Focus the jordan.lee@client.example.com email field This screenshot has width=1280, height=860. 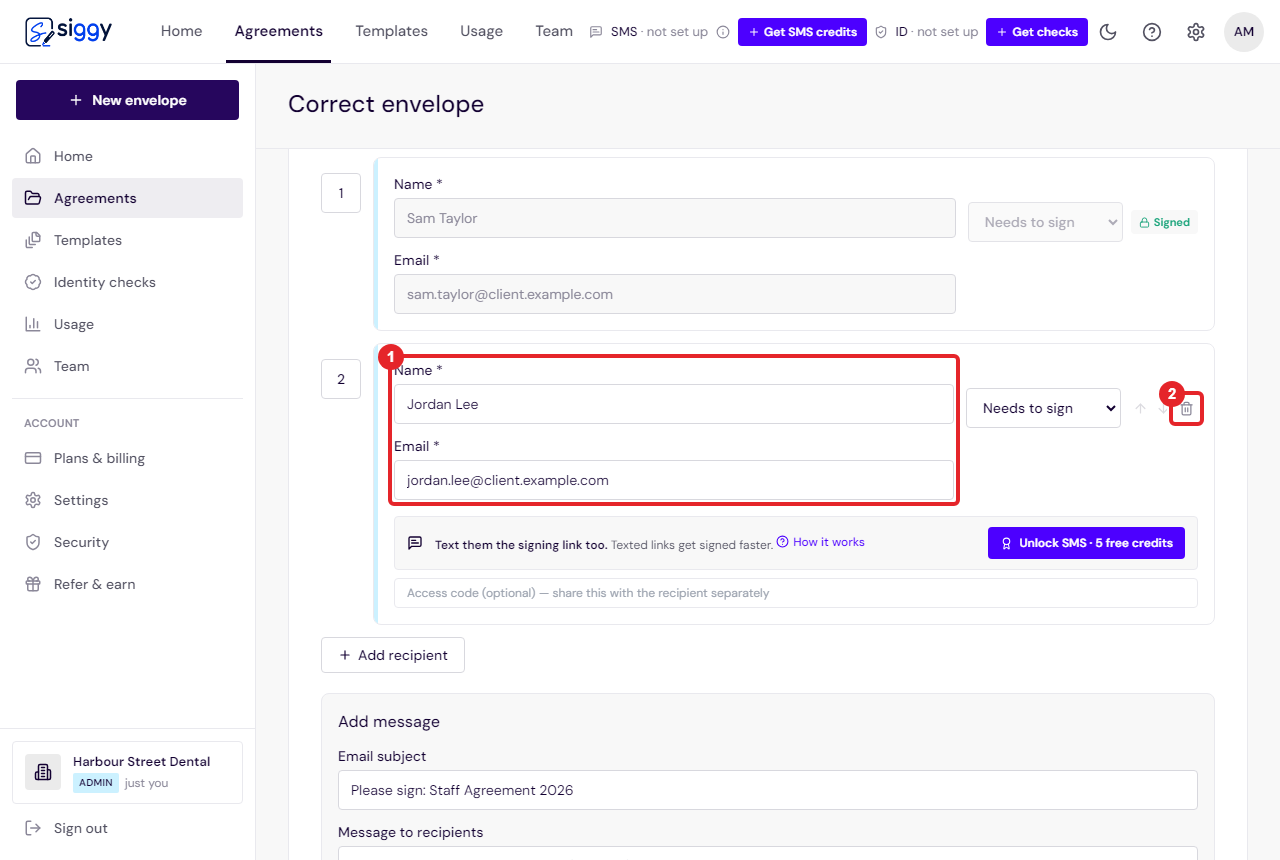coord(674,480)
